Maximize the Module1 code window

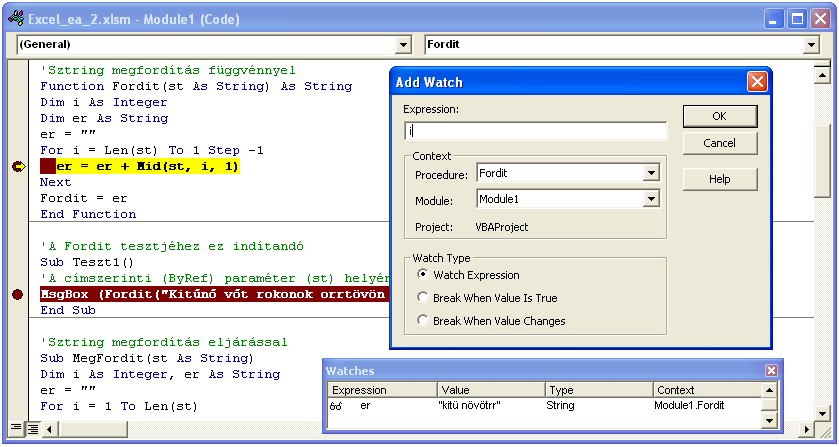tap(797, 19)
